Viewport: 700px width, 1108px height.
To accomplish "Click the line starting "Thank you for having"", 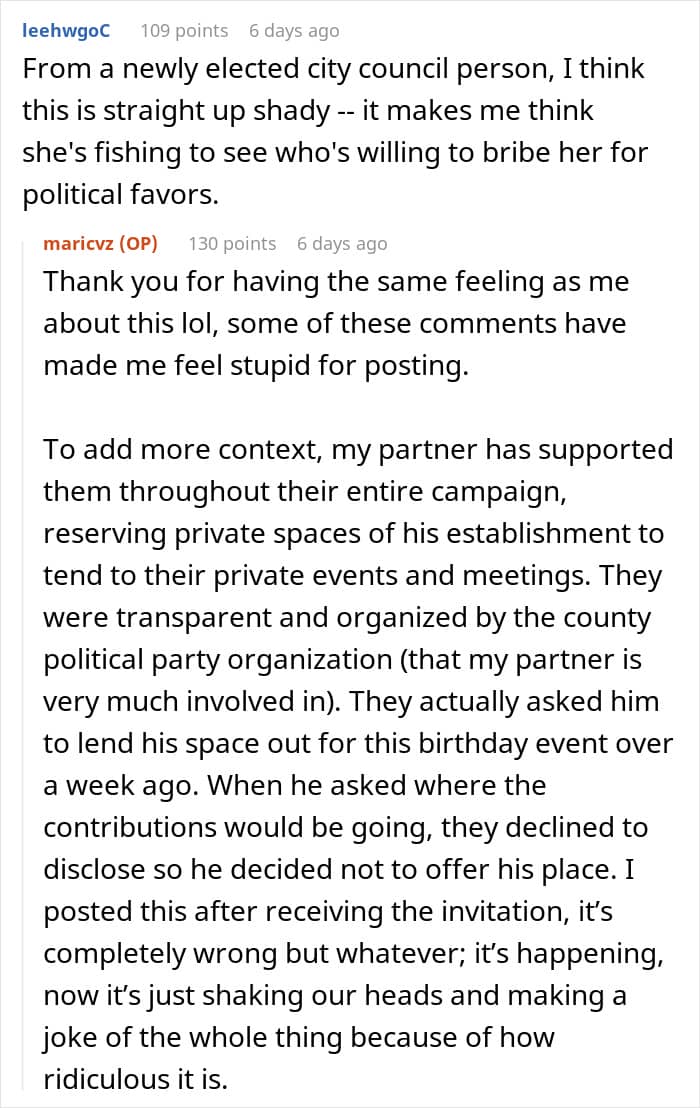I will (336, 282).
